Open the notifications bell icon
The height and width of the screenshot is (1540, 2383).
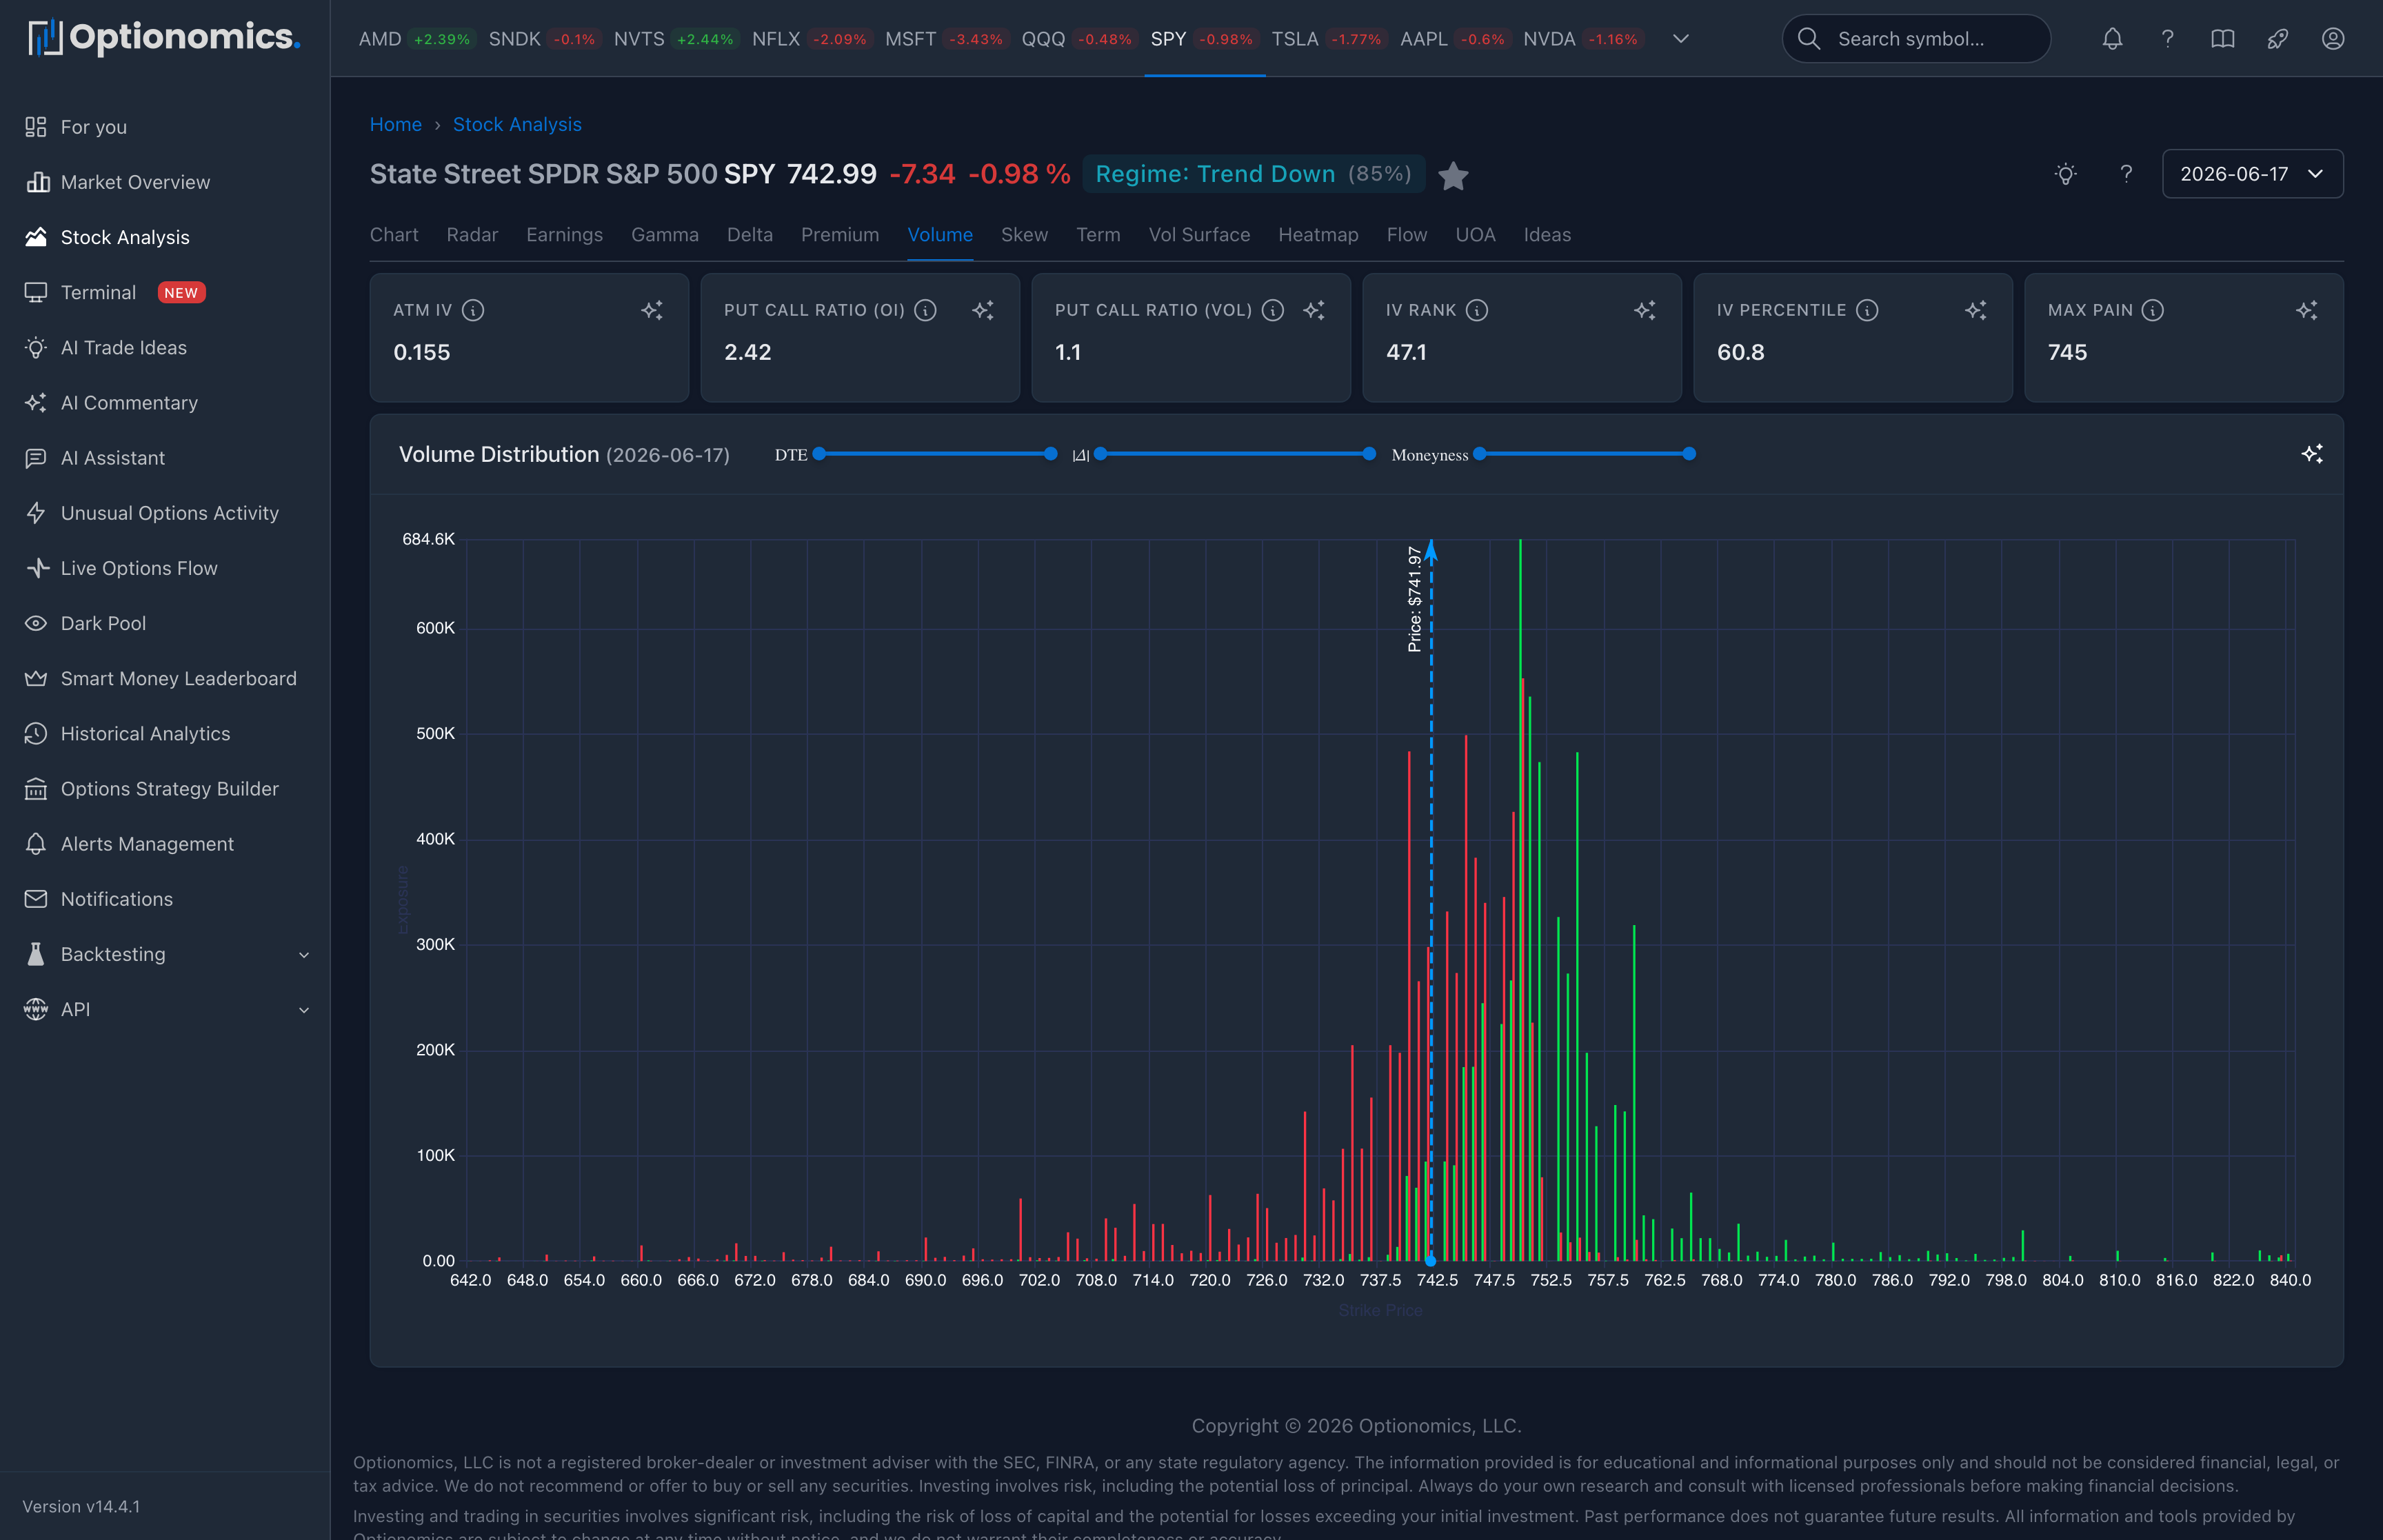coord(2112,39)
